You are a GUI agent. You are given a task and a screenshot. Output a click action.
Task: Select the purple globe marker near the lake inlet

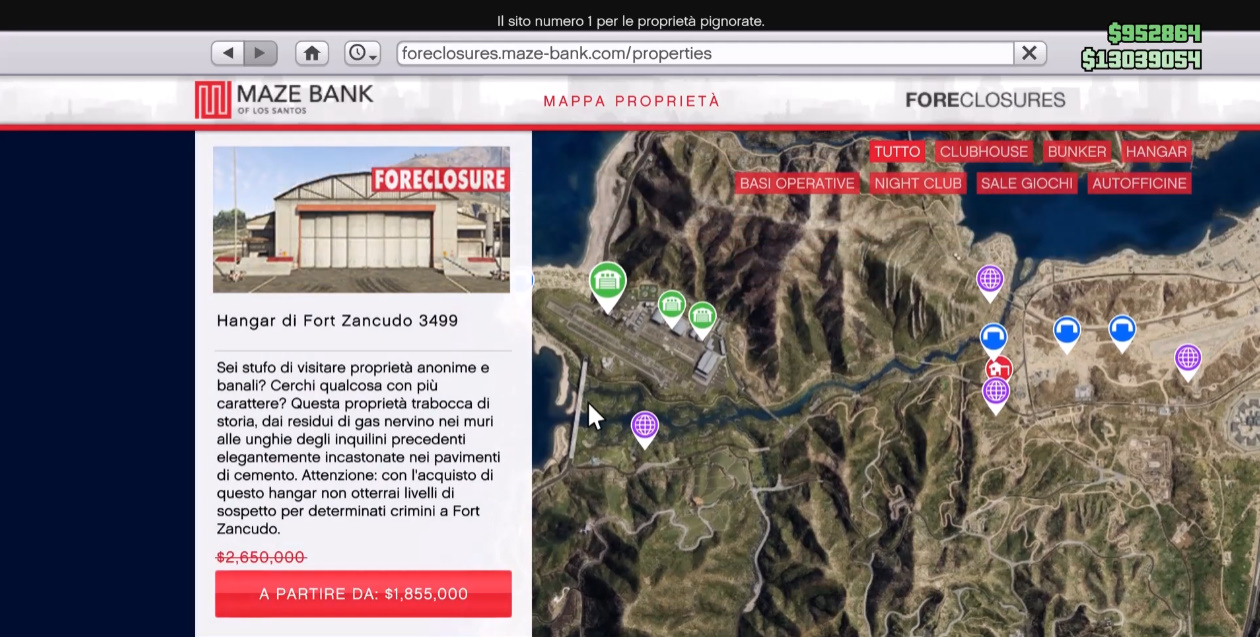click(x=990, y=280)
